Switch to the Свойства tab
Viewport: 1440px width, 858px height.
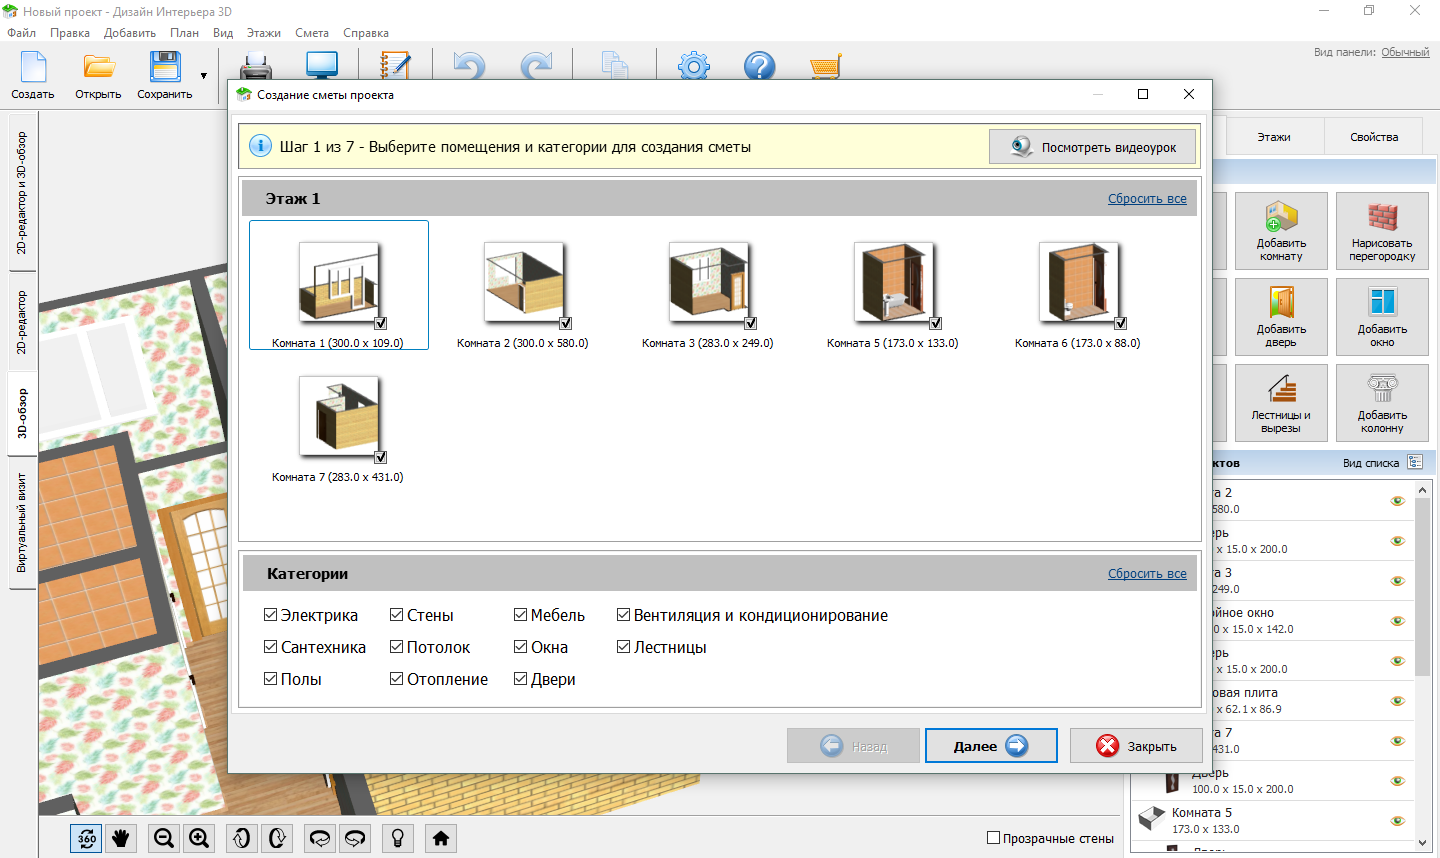[x=1374, y=137]
